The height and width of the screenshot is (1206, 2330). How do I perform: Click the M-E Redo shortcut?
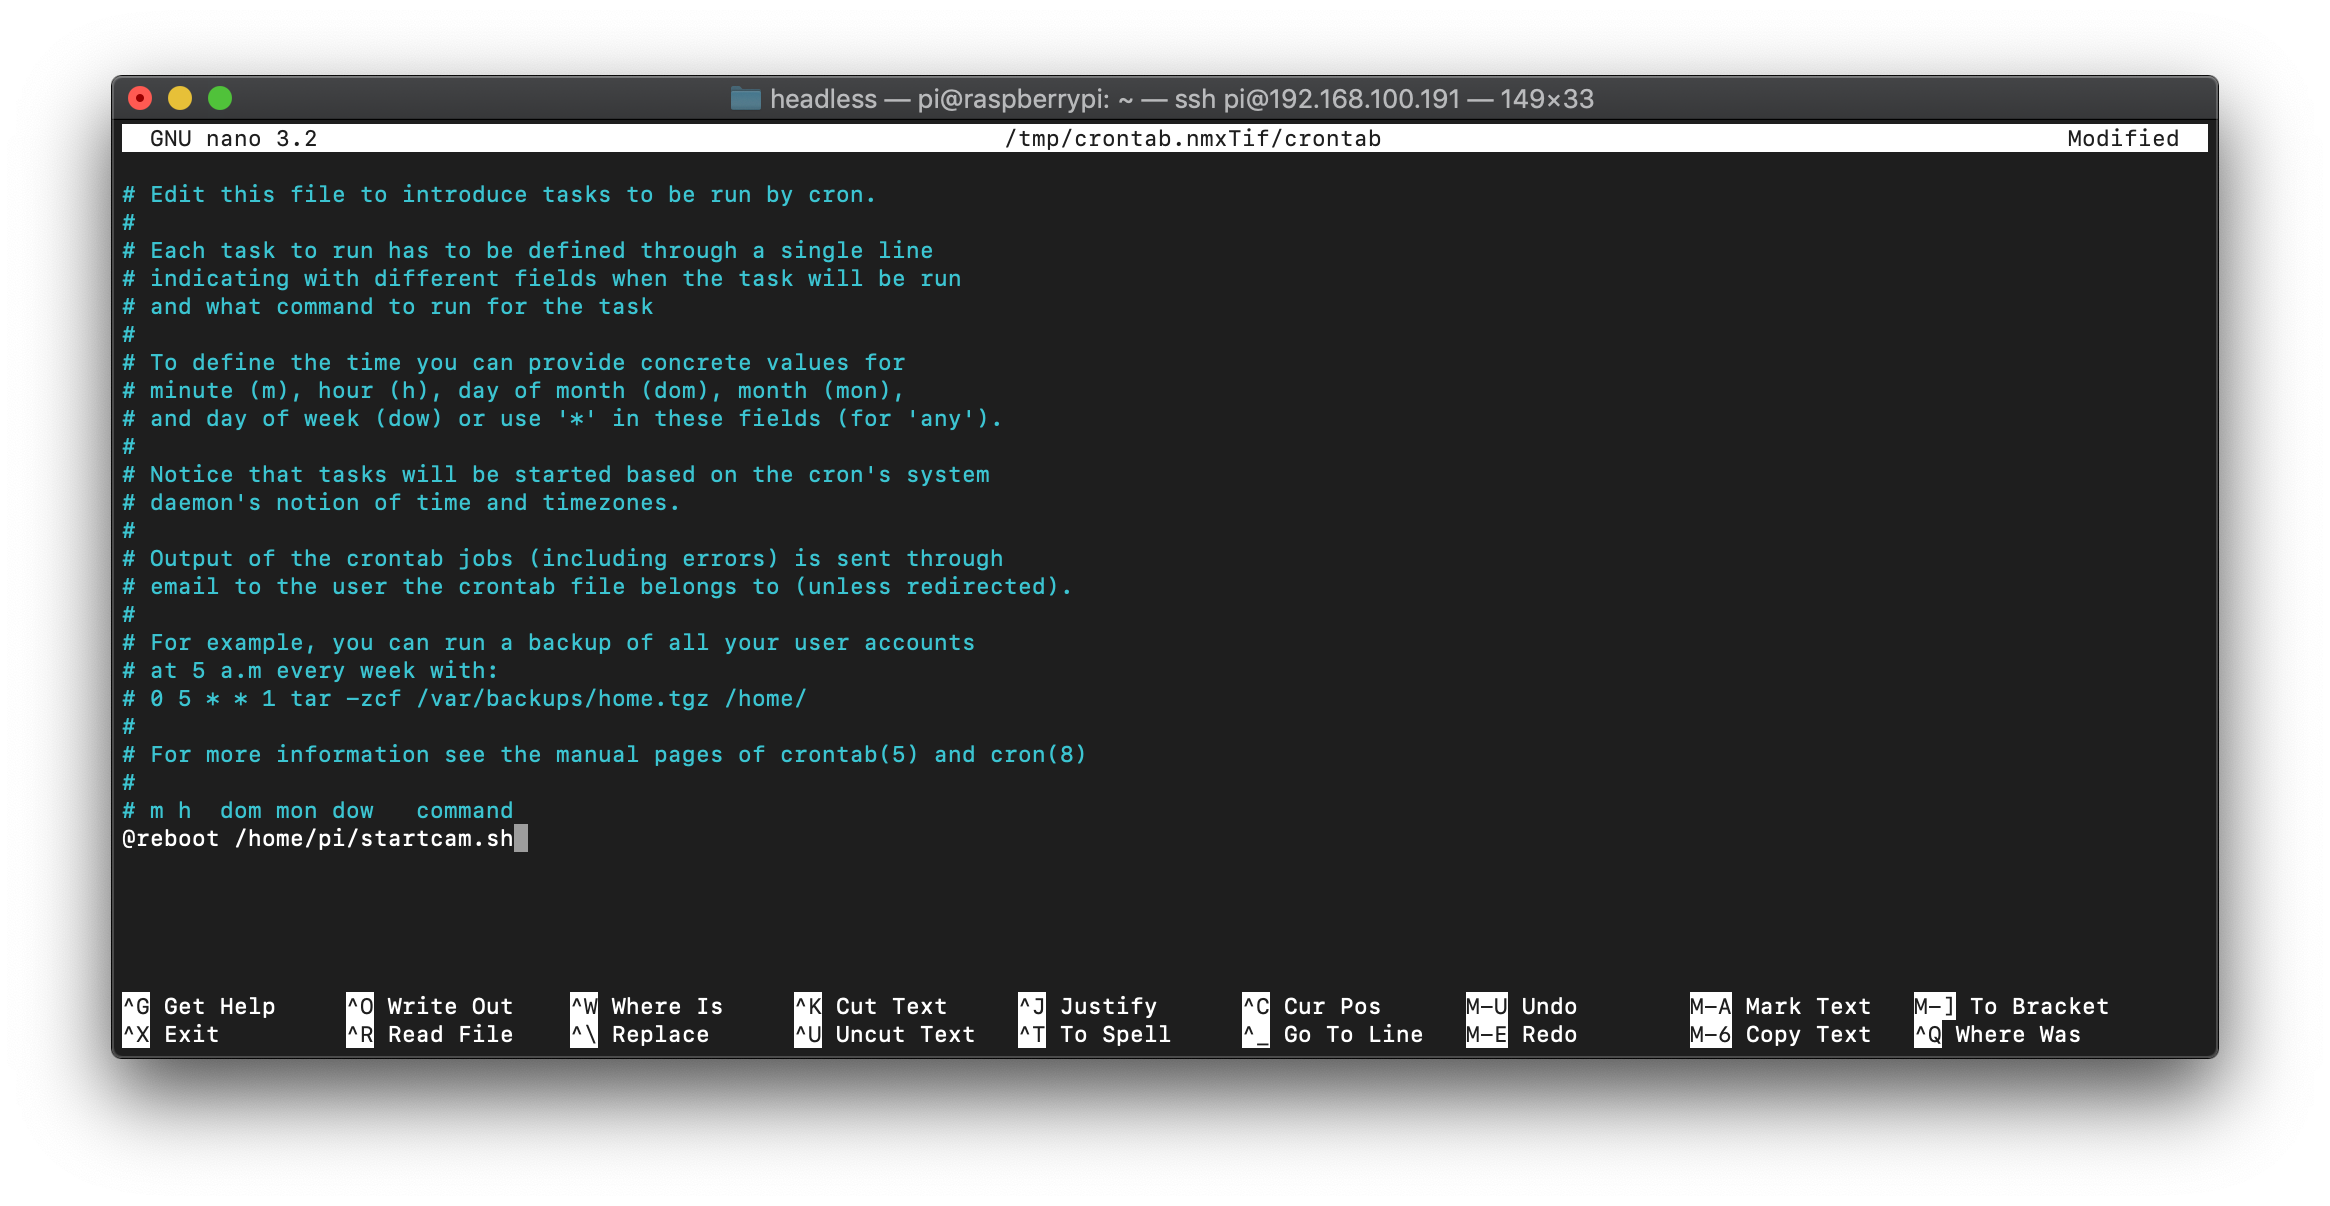pyautogui.click(x=1521, y=1034)
